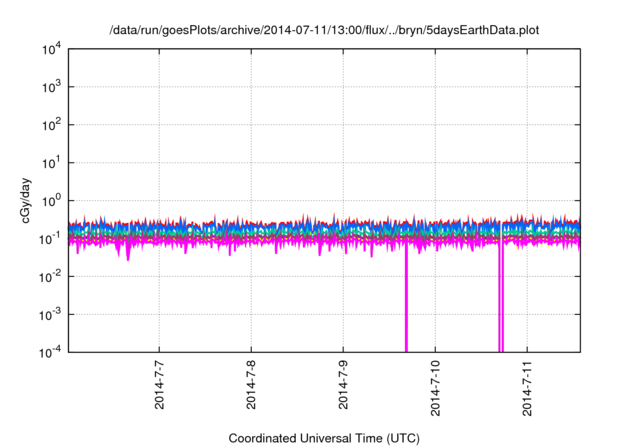
Task: Click the 10^3 y-axis tick label
Action: pos(51,87)
